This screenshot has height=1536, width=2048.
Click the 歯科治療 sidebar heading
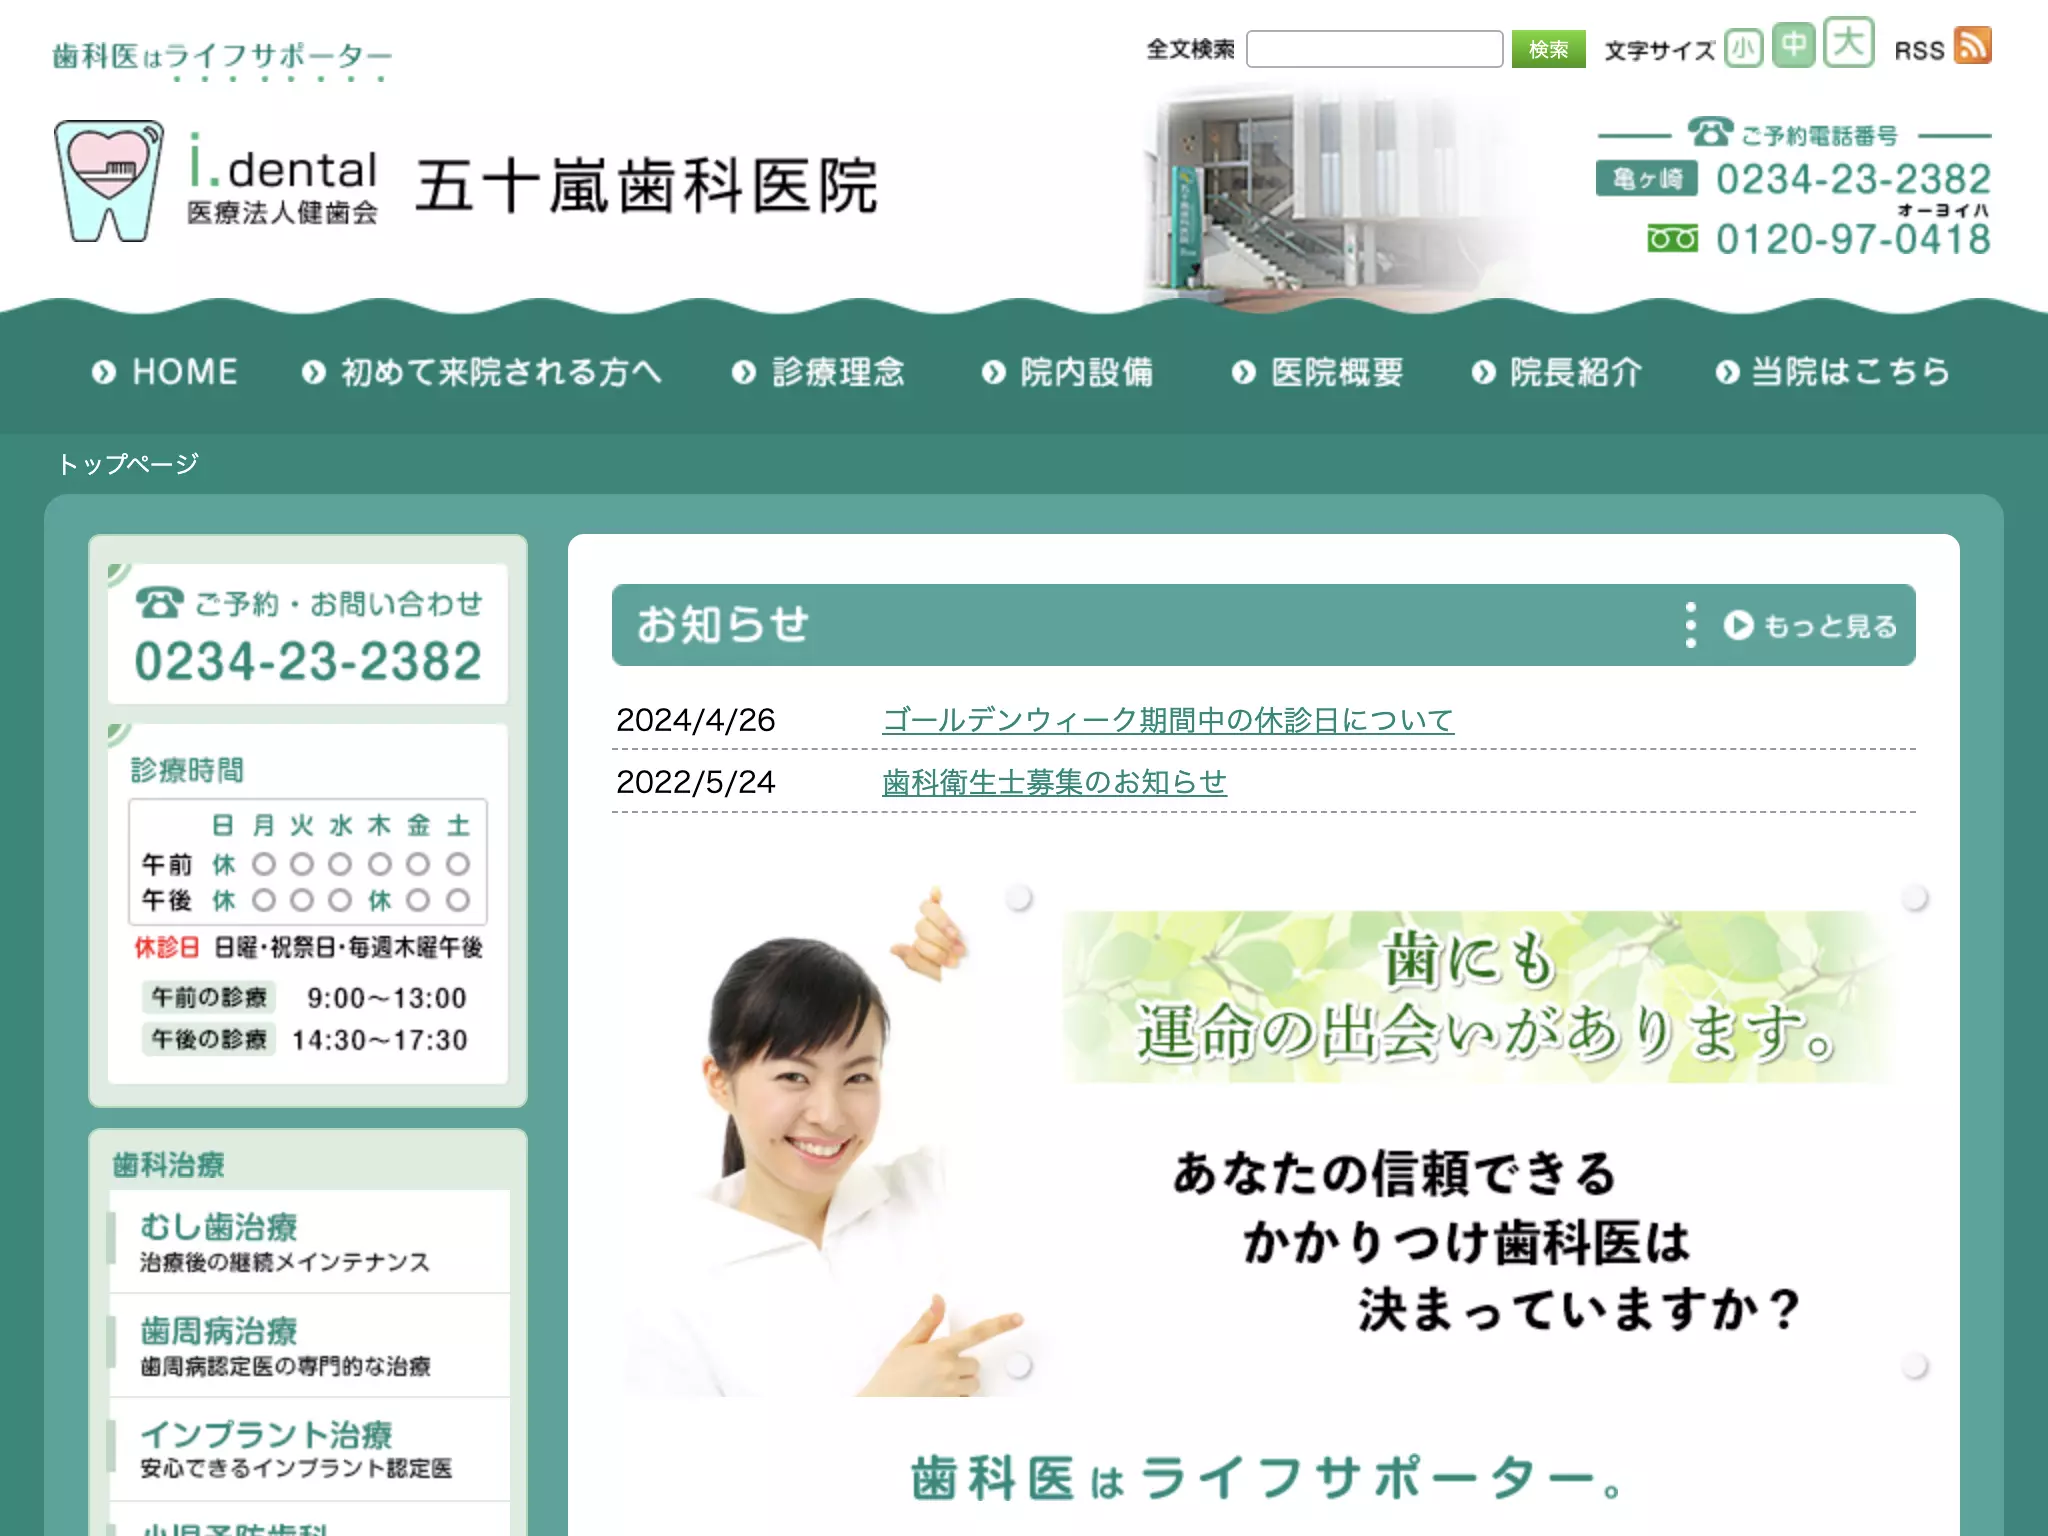tap(168, 1165)
